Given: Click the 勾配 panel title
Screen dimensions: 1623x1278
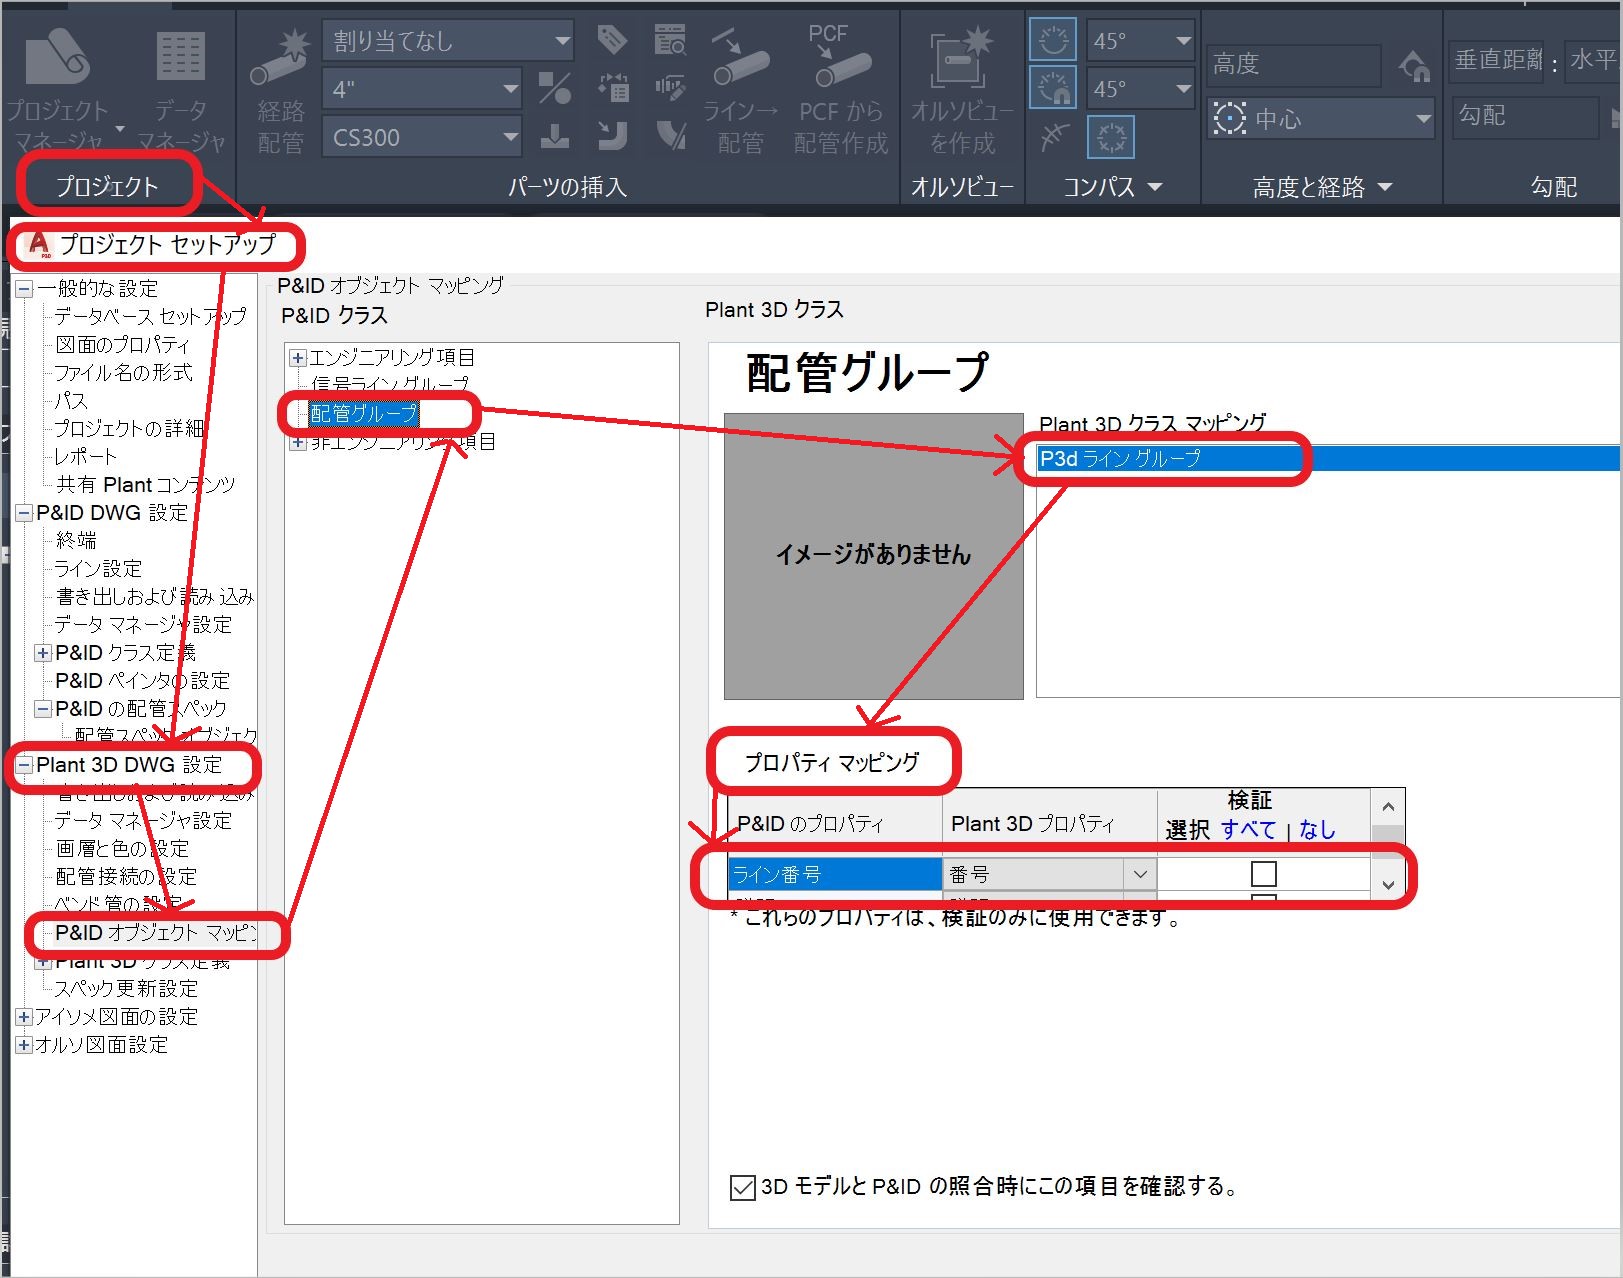Looking at the screenshot, I should [1553, 187].
